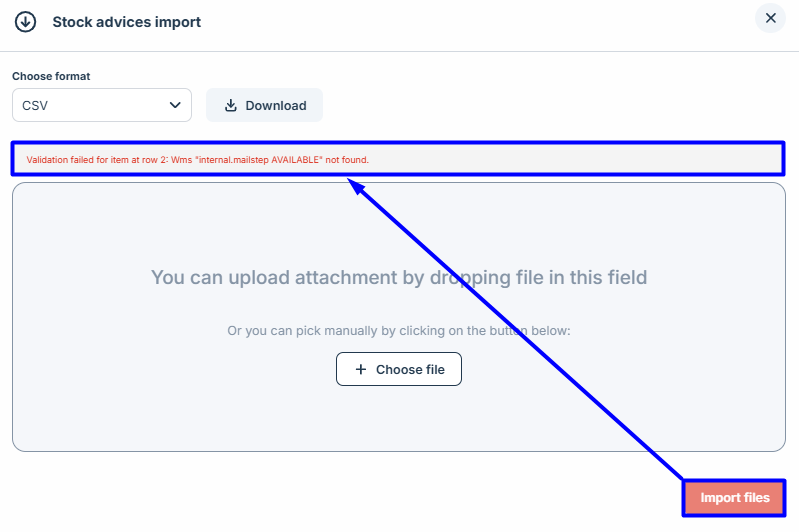The height and width of the screenshot is (532, 799).
Task: Click the "Choose file" label text
Action: pyautogui.click(x=410, y=369)
